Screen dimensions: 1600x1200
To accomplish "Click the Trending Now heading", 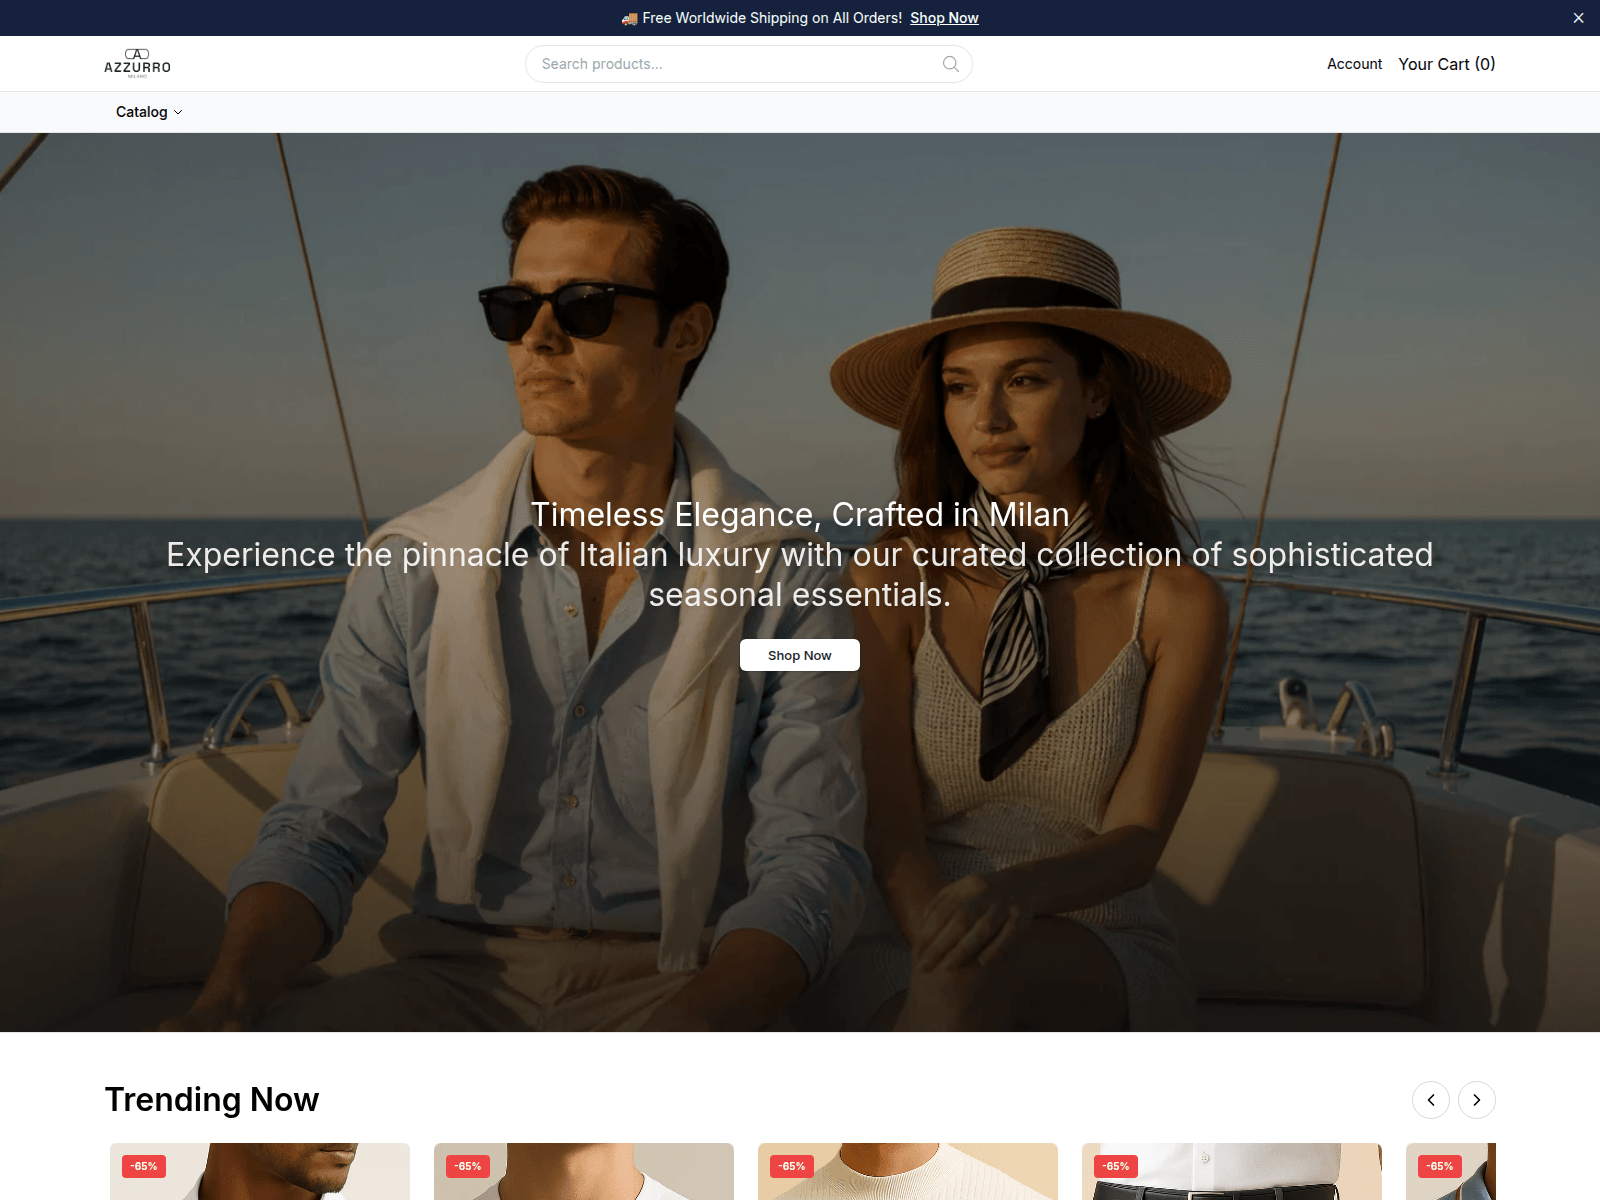I will click(212, 1100).
